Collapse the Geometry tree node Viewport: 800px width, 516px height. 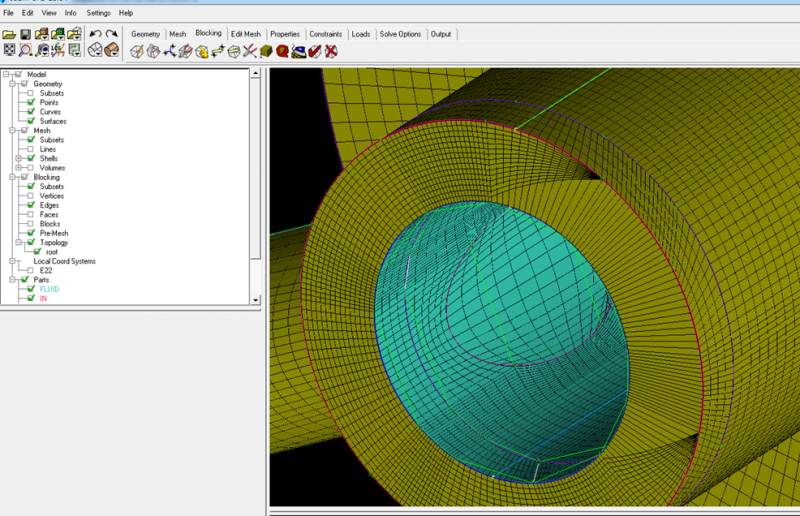tap(11, 84)
